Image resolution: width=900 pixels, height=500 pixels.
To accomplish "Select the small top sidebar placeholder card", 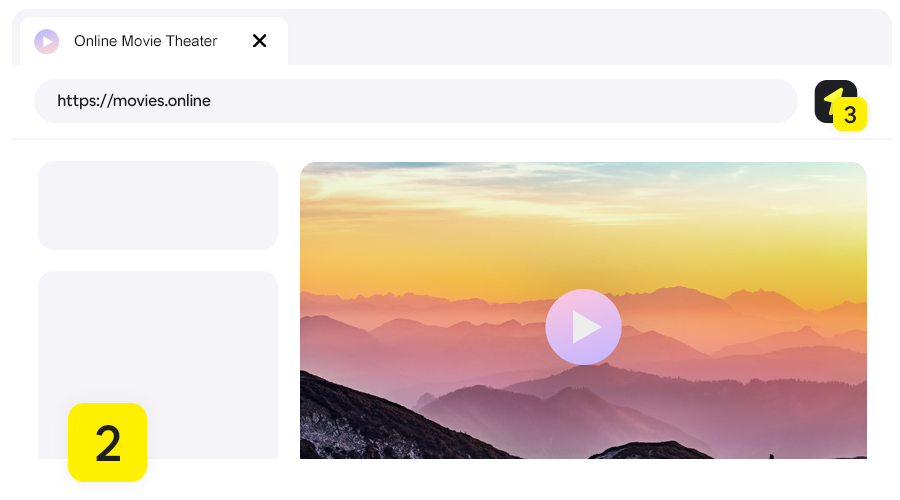I will [x=158, y=205].
